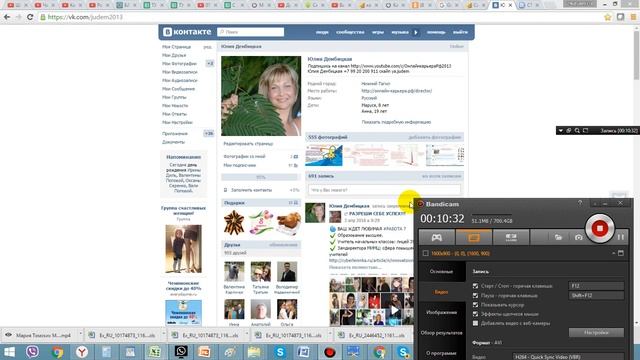The width and height of the screenshot is (640, 360).
Task: Open Bandicam help question mark
Action: point(580,203)
